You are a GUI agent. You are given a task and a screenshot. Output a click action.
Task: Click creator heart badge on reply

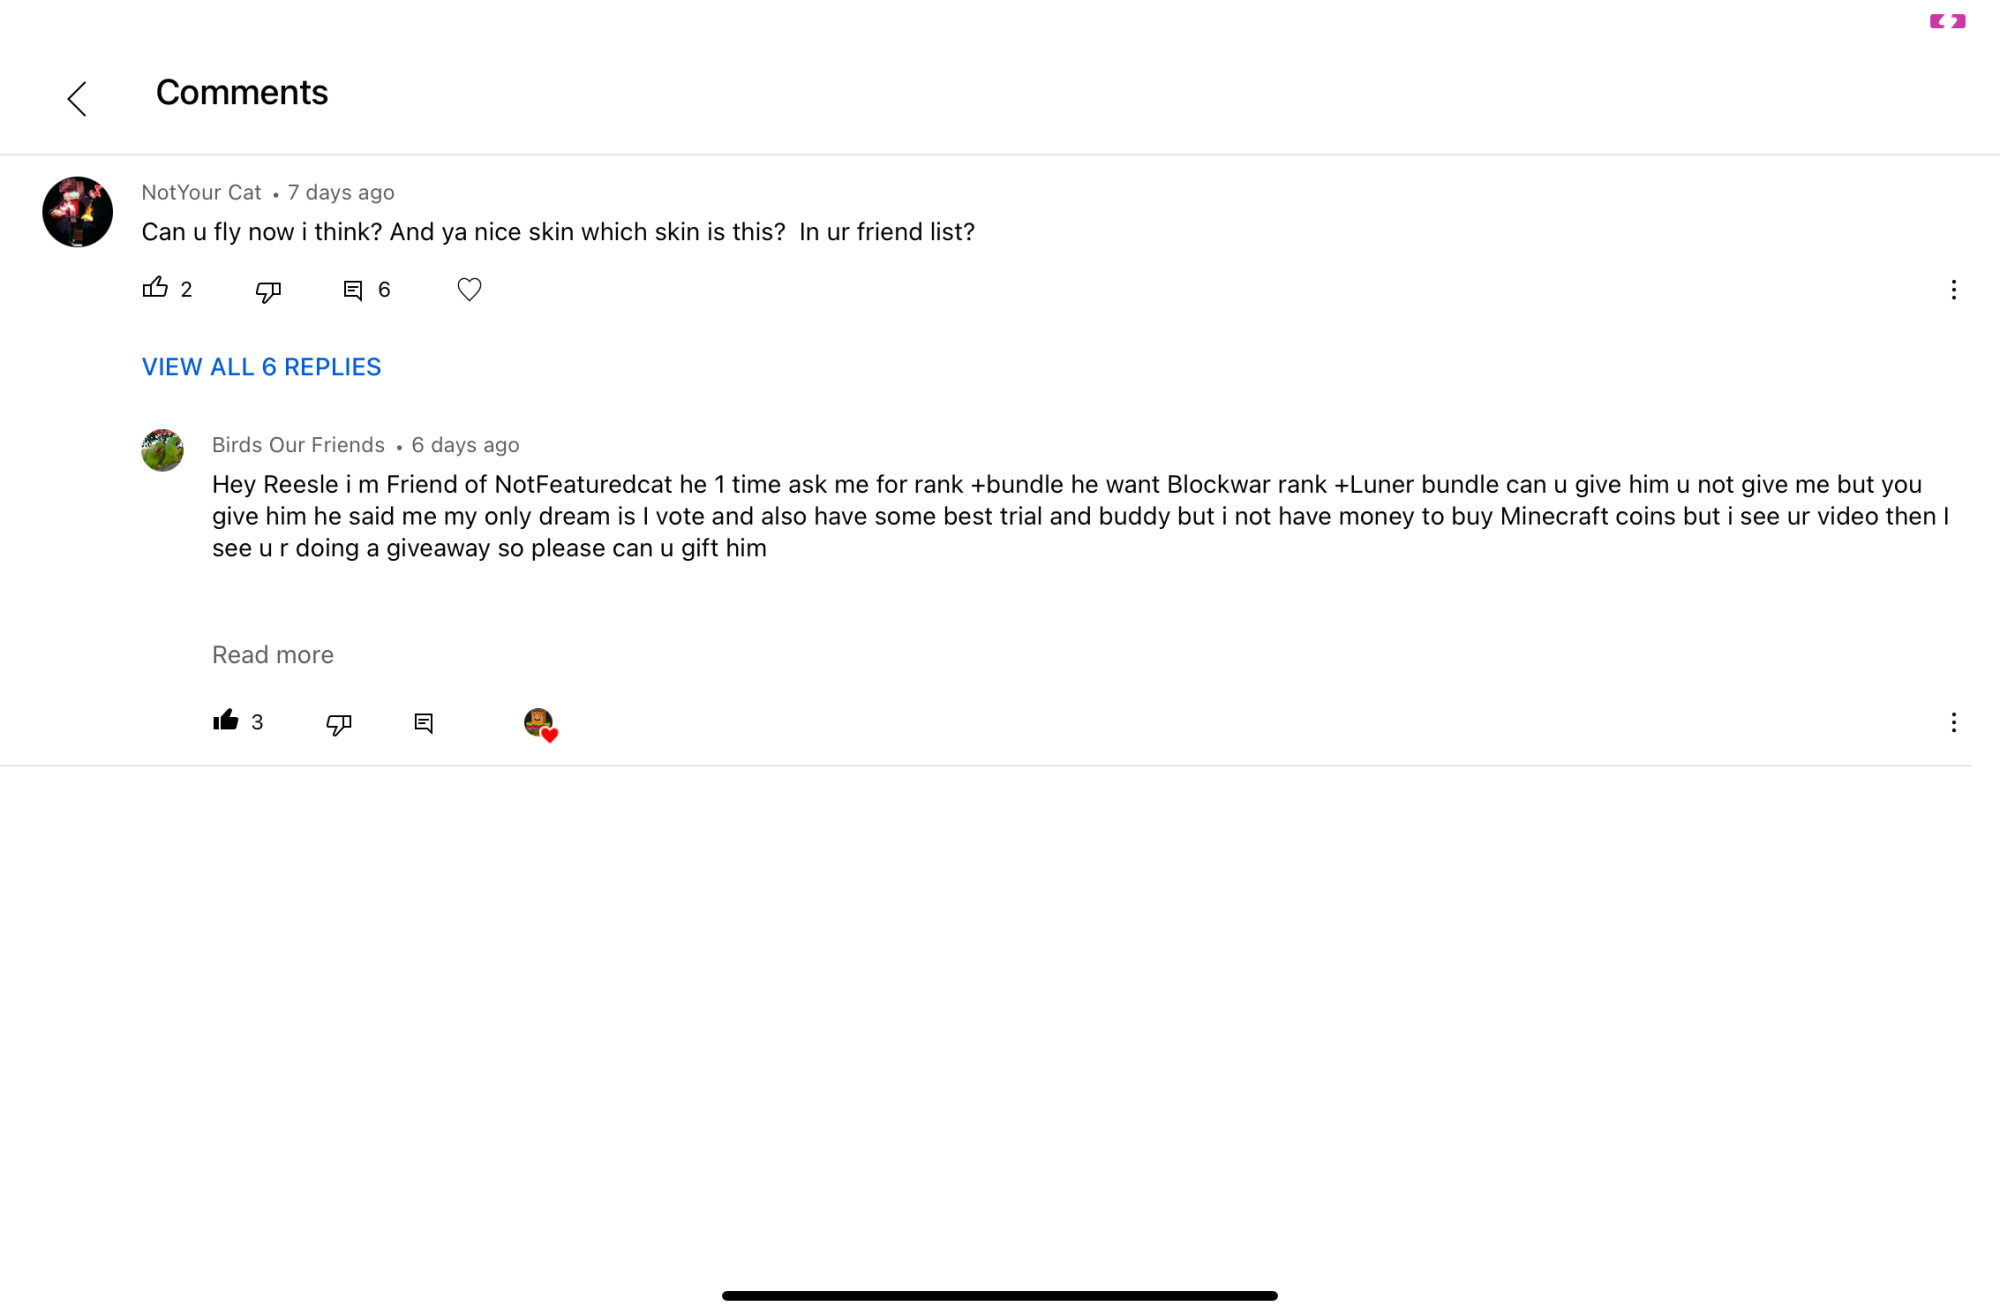point(540,724)
